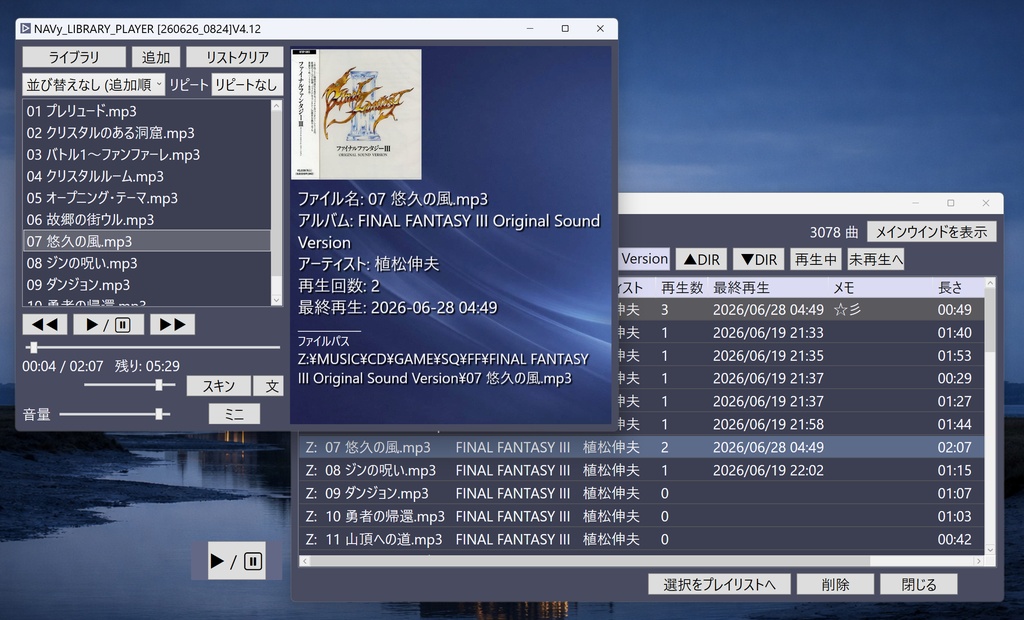Select the 09 ダンジョン.mp3 row in the library table
This screenshot has height=620, width=1024.
pos(641,493)
